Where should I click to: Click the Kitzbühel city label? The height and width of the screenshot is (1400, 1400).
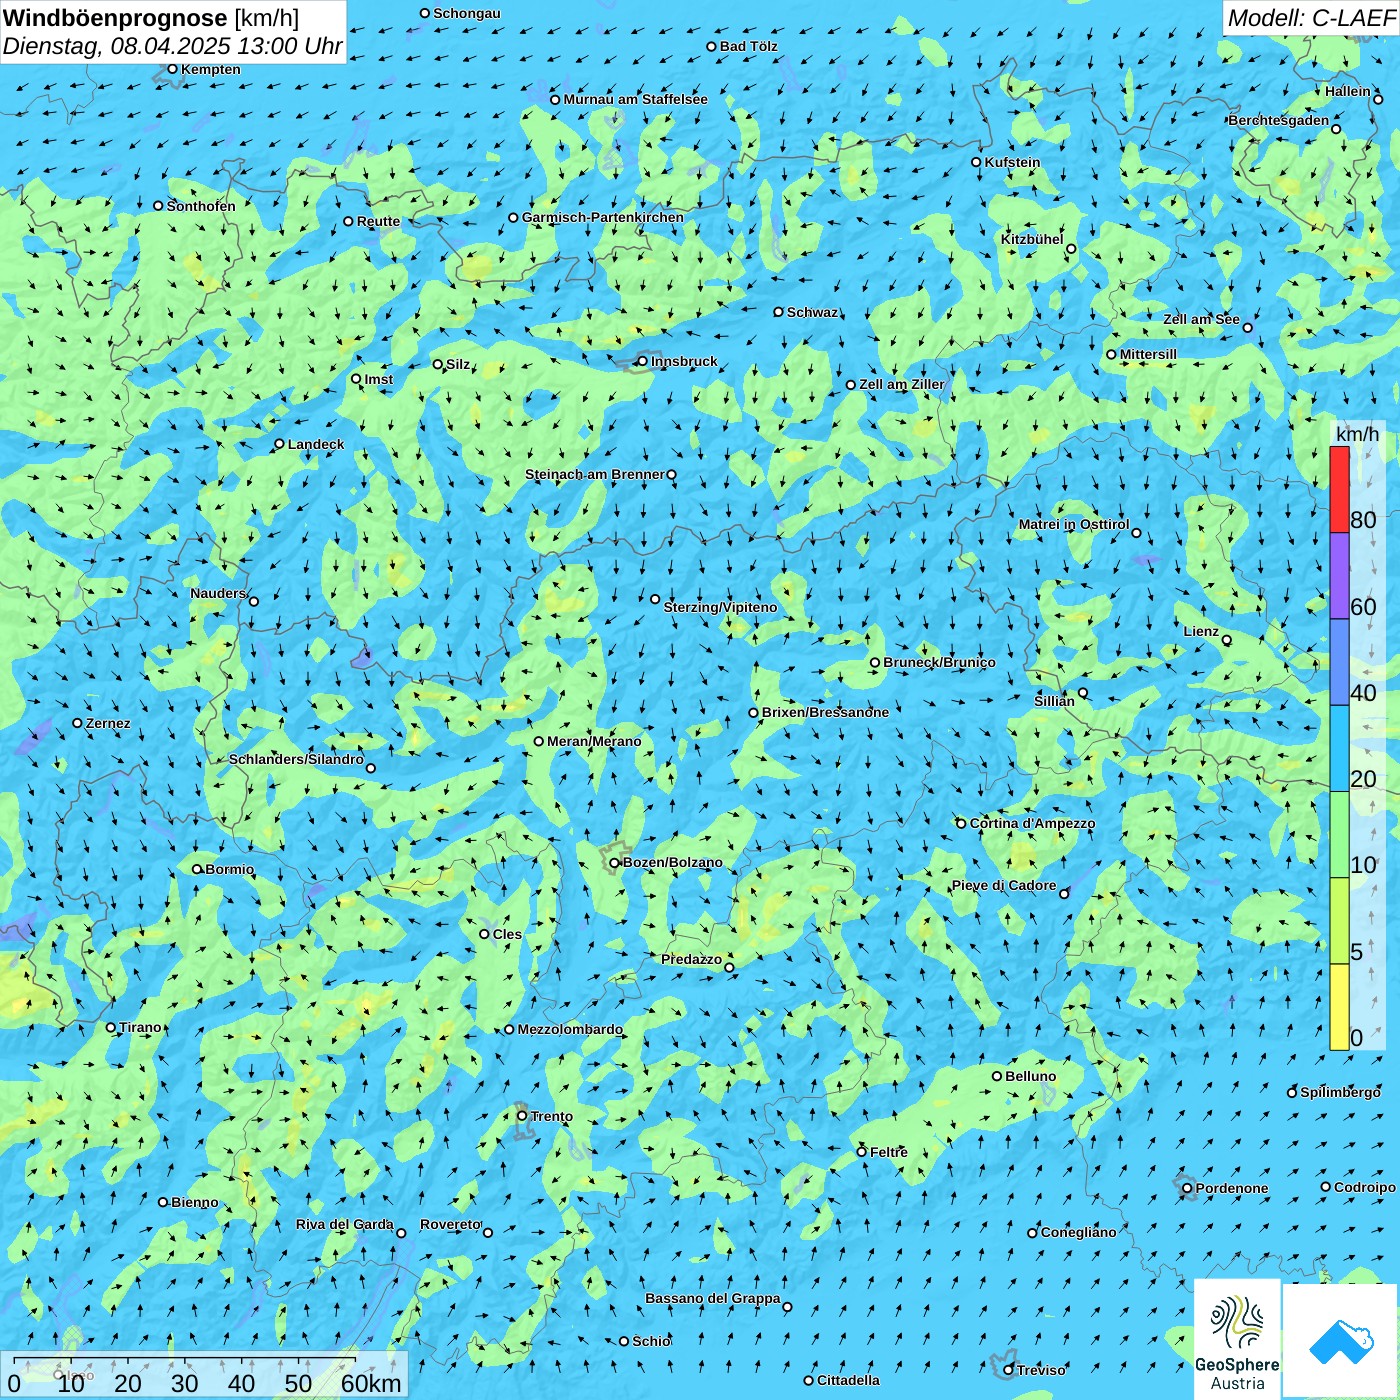1032,239
